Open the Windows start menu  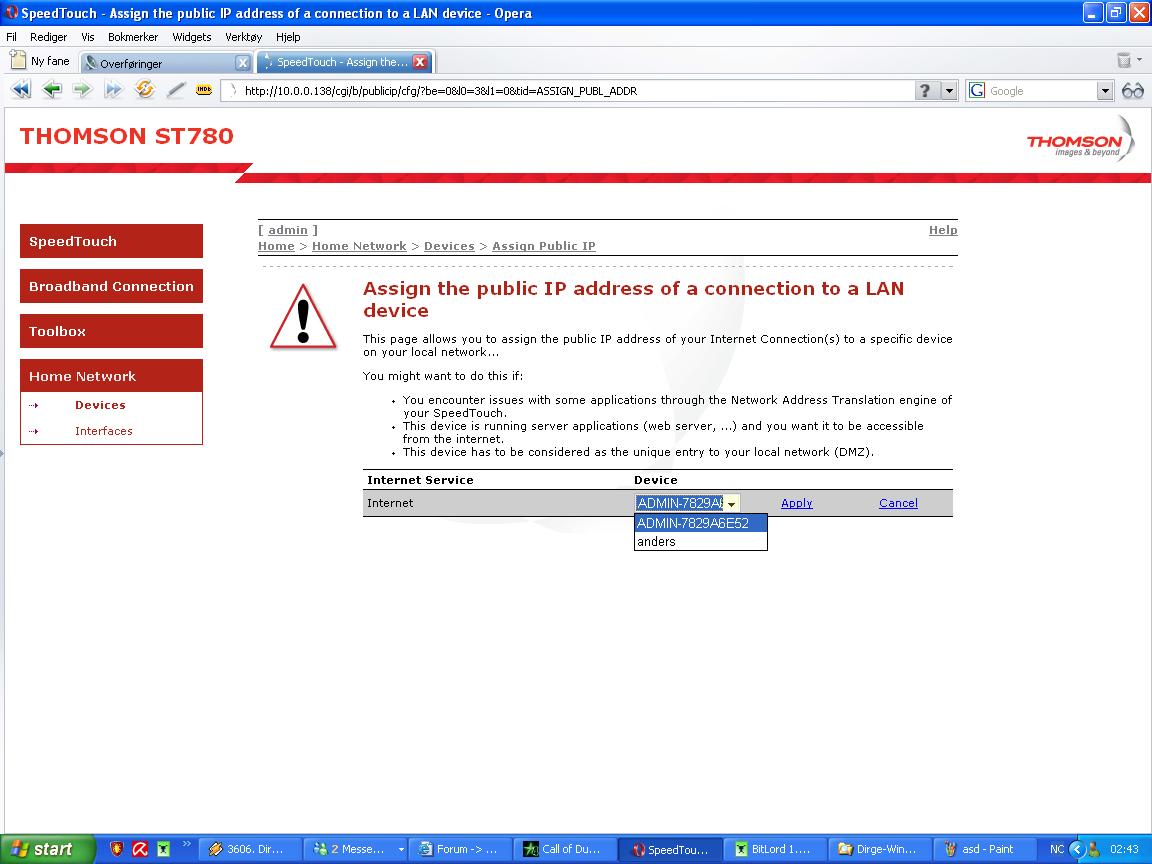(48, 849)
